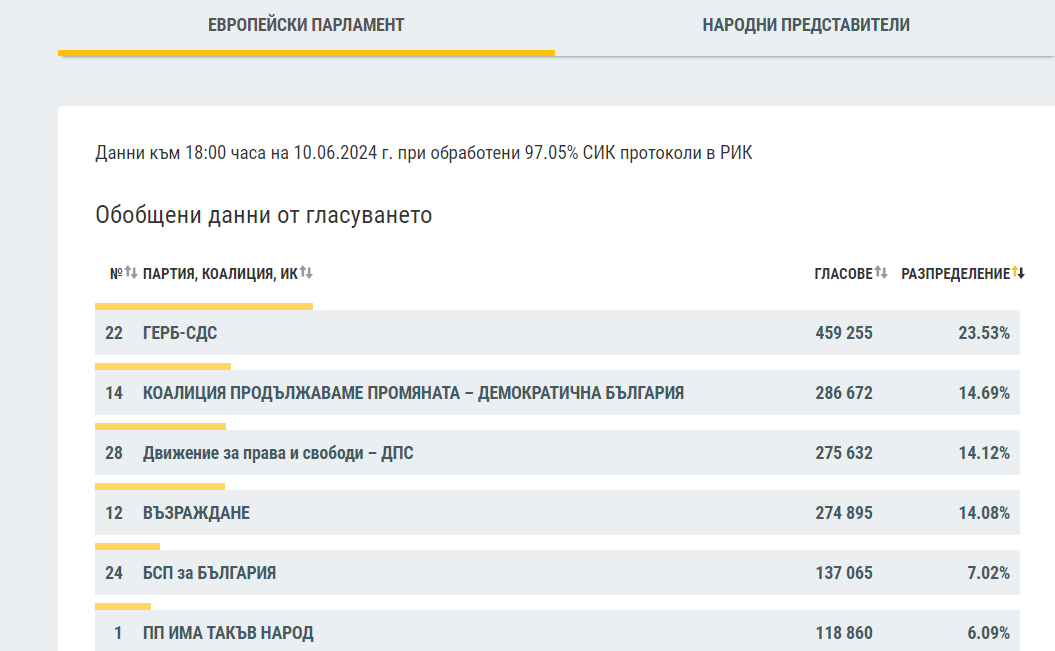The height and width of the screenshot is (651, 1055).
Task: Switch to the ЕВРОПЕЙСКИ ПАРЛАМЕНТ tab
Action: [306, 25]
